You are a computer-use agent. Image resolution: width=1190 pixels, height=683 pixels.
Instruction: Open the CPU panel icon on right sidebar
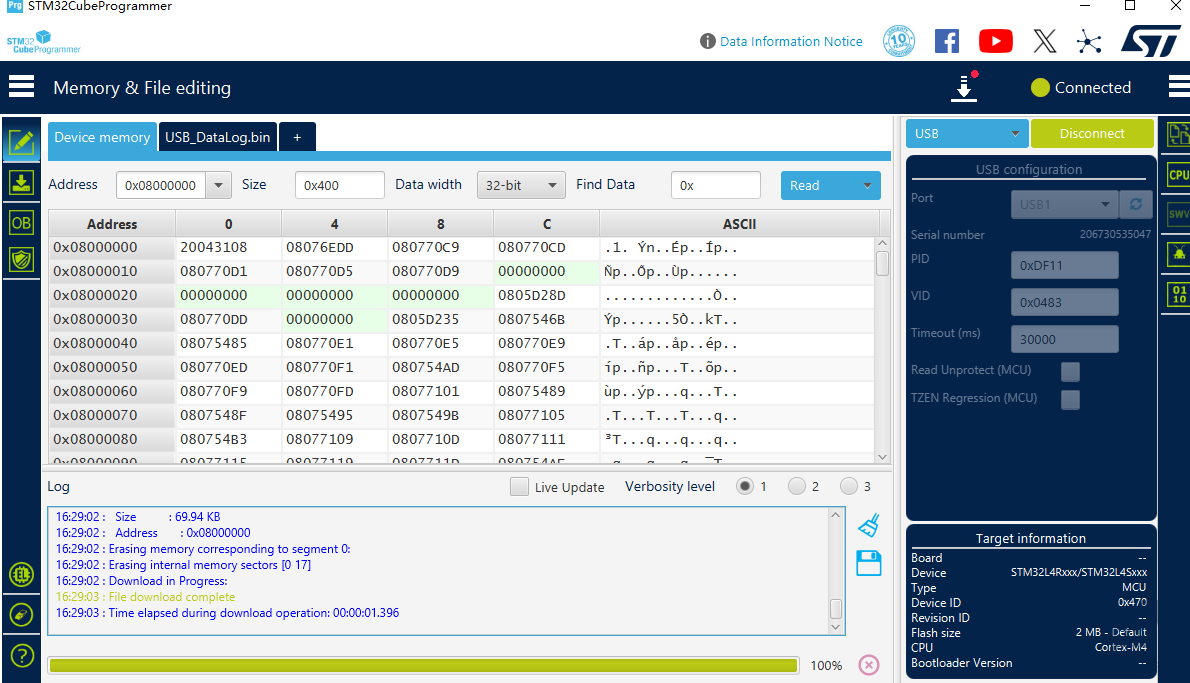[x=1178, y=175]
